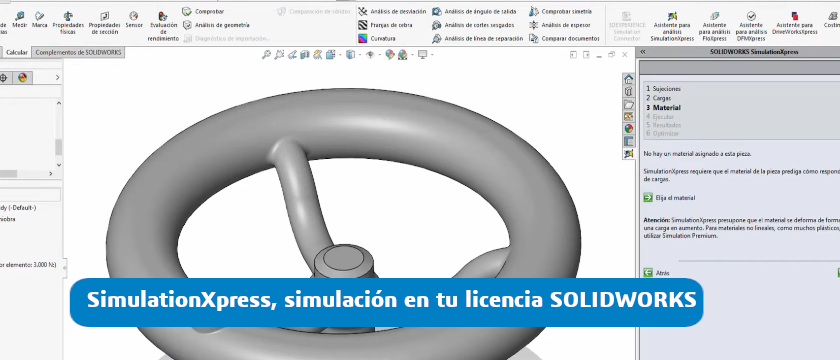
Task: Open the task pane view palette icon
Action: coord(628,116)
